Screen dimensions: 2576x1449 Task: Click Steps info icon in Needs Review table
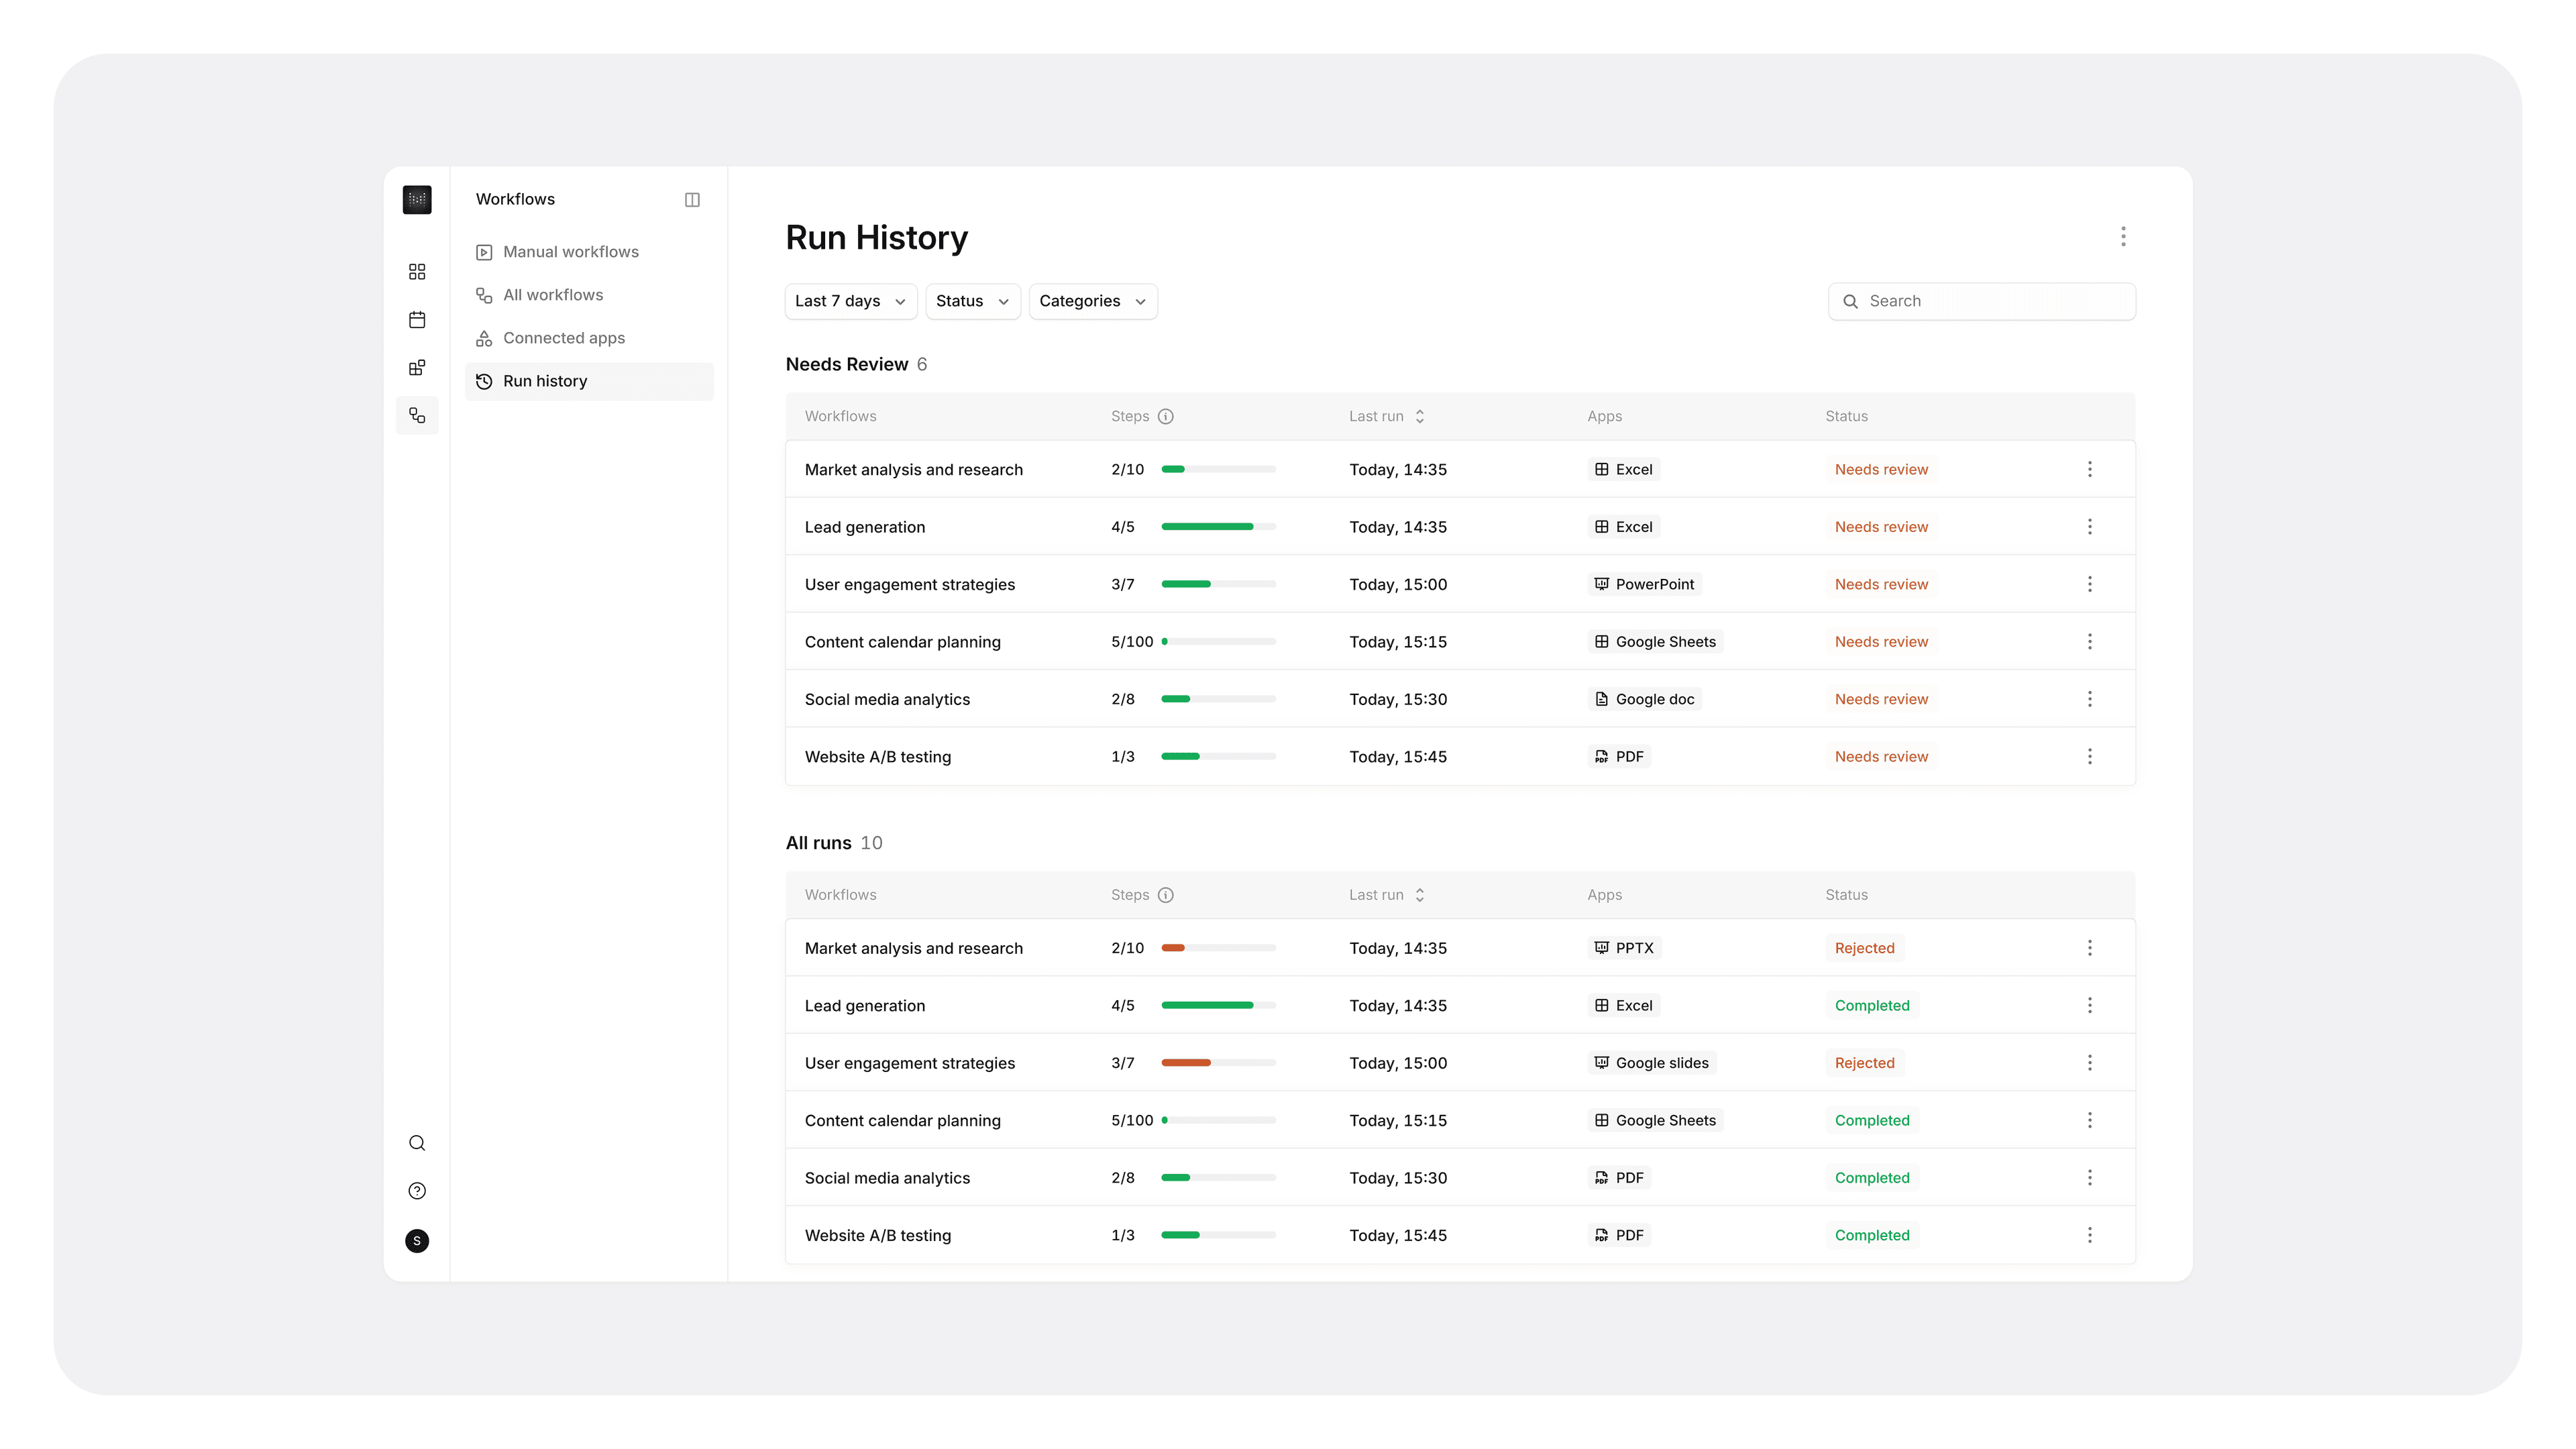click(1166, 416)
